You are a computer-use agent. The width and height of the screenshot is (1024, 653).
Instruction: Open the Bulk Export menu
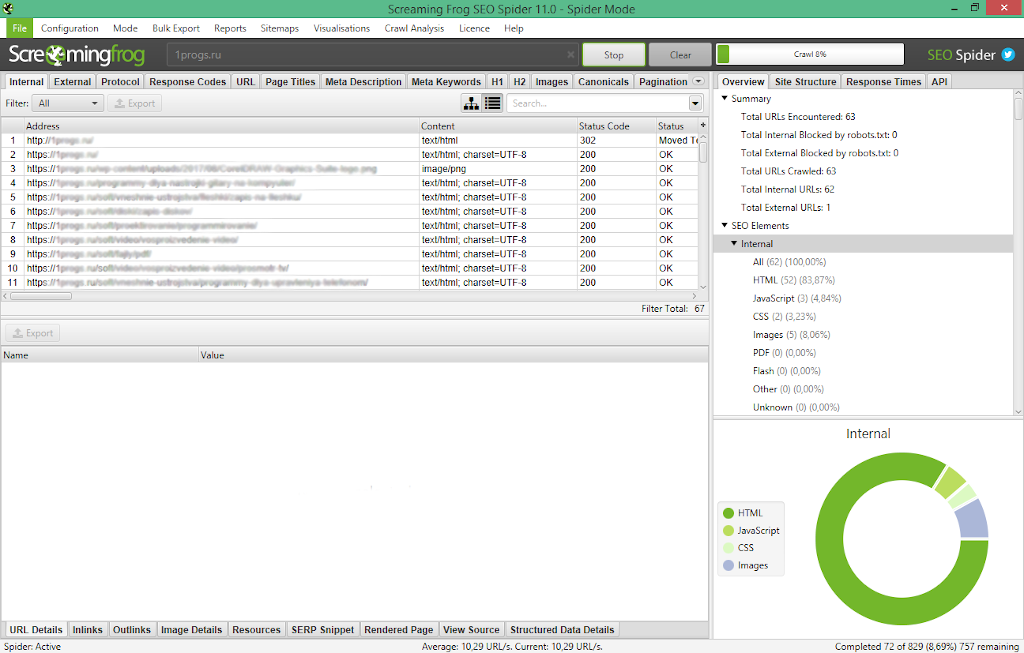point(176,28)
